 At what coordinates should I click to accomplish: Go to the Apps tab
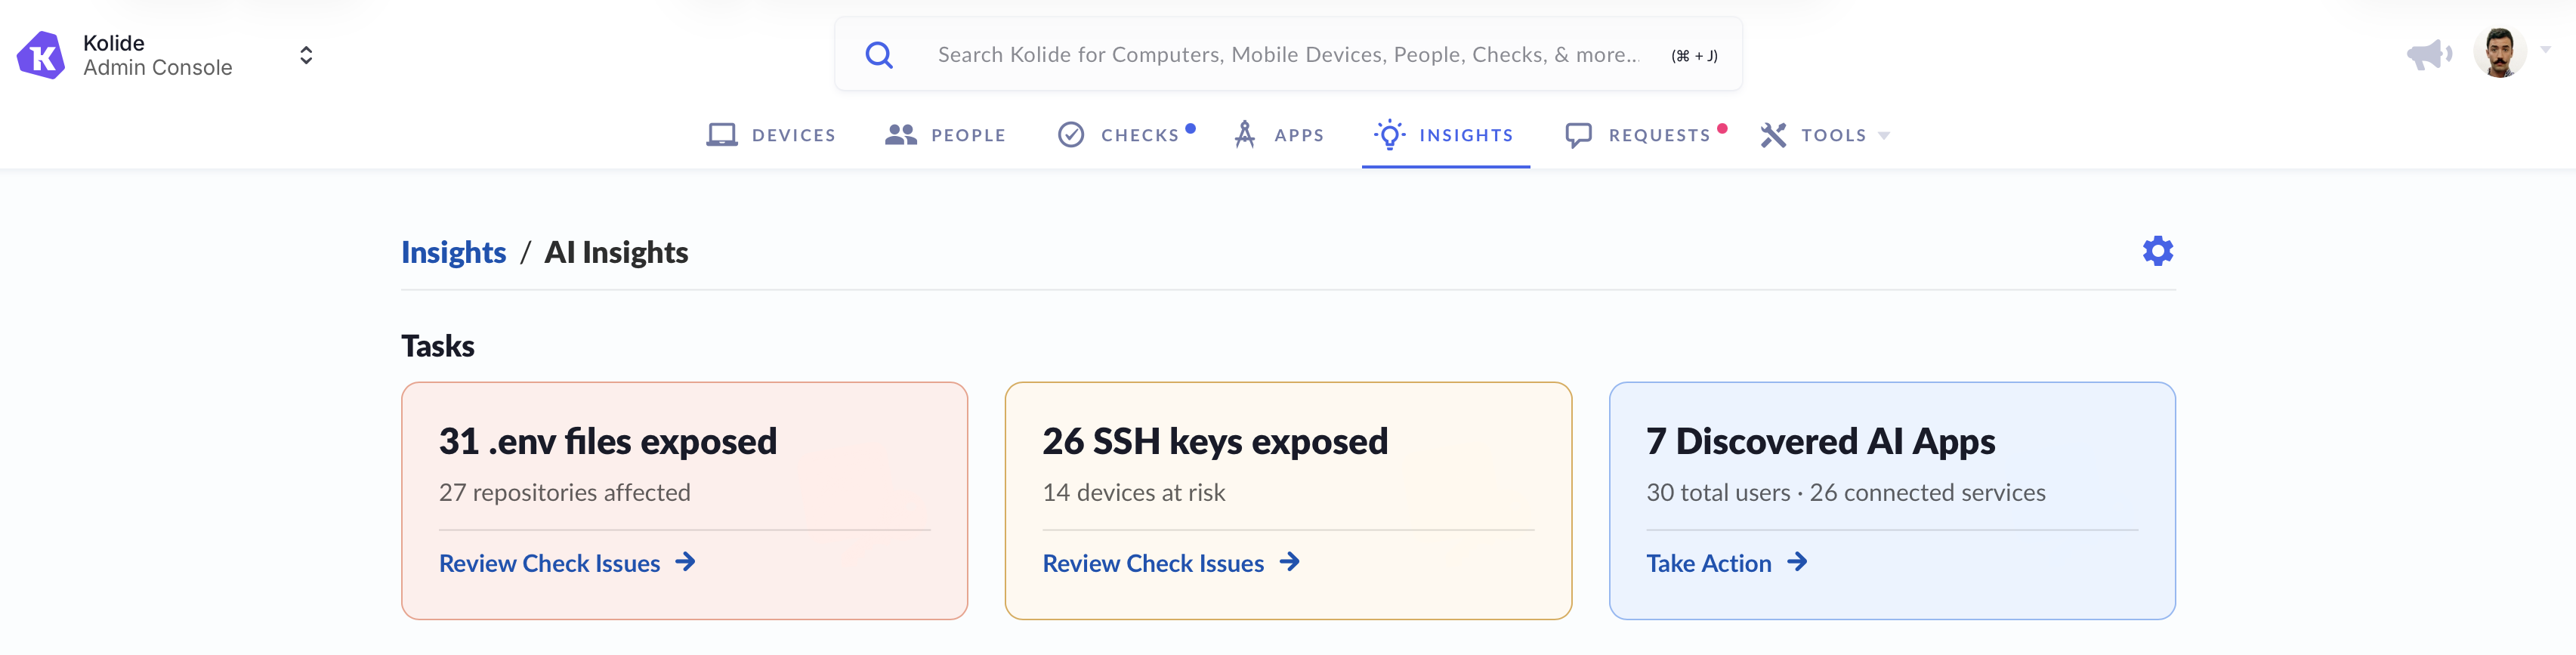pos(1298,135)
